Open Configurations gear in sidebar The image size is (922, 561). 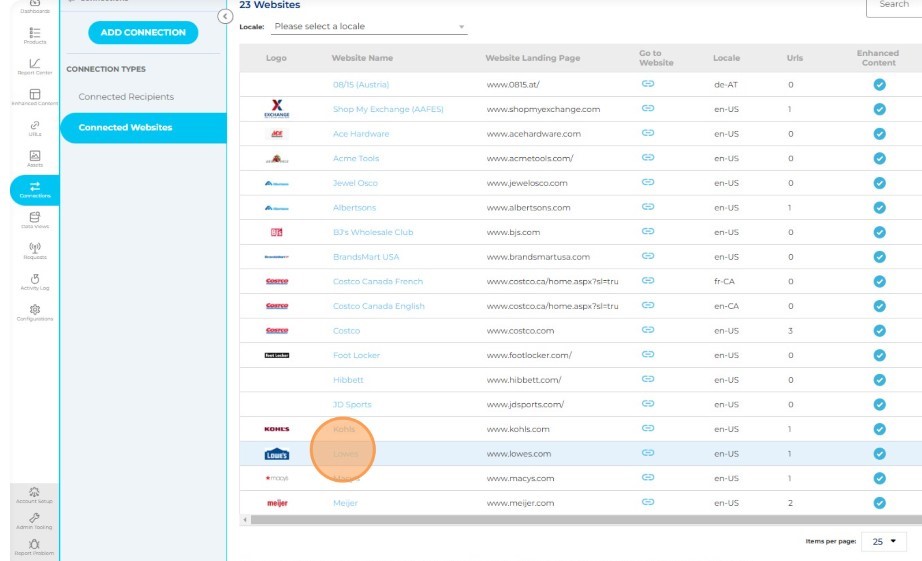pyautogui.click(x=35, y=313)
